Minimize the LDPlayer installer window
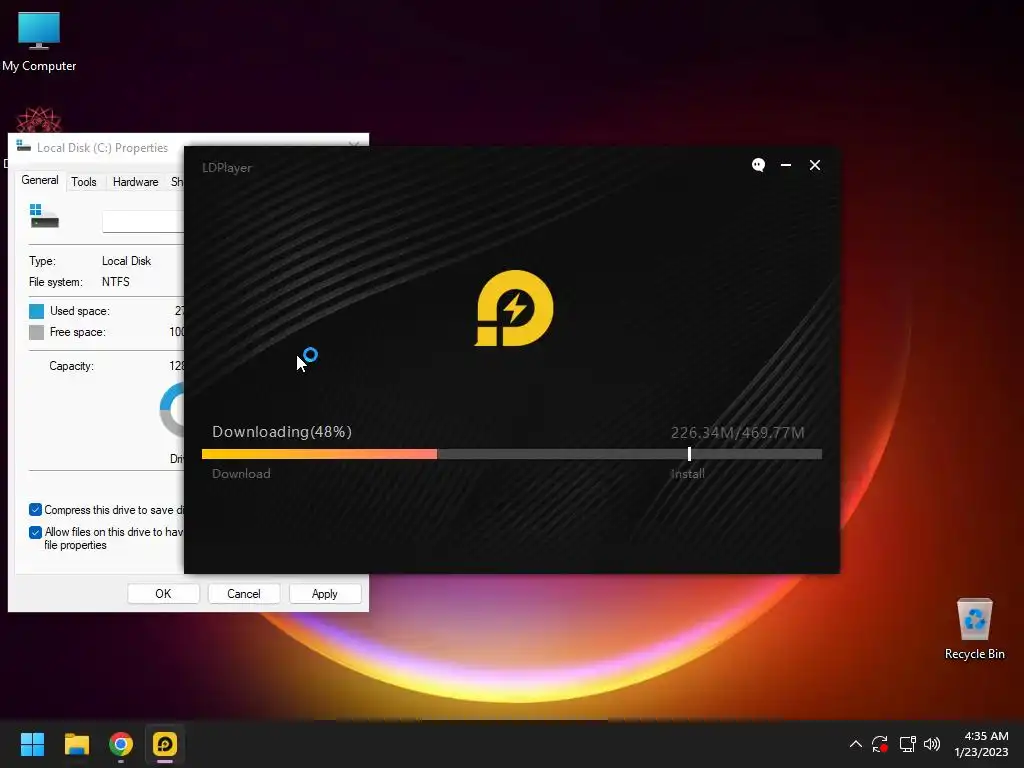 (x=786, y=165)
